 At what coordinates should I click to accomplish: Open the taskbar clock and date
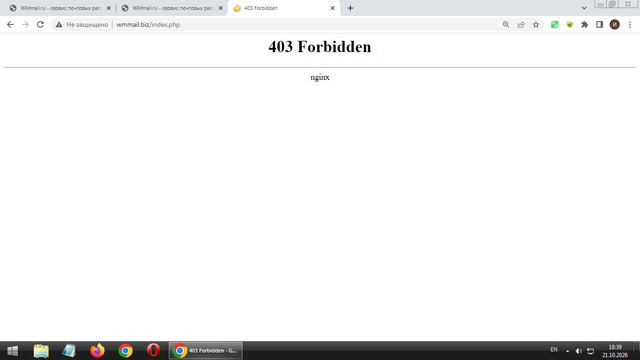pyautogui.click(x=615, y=351)
